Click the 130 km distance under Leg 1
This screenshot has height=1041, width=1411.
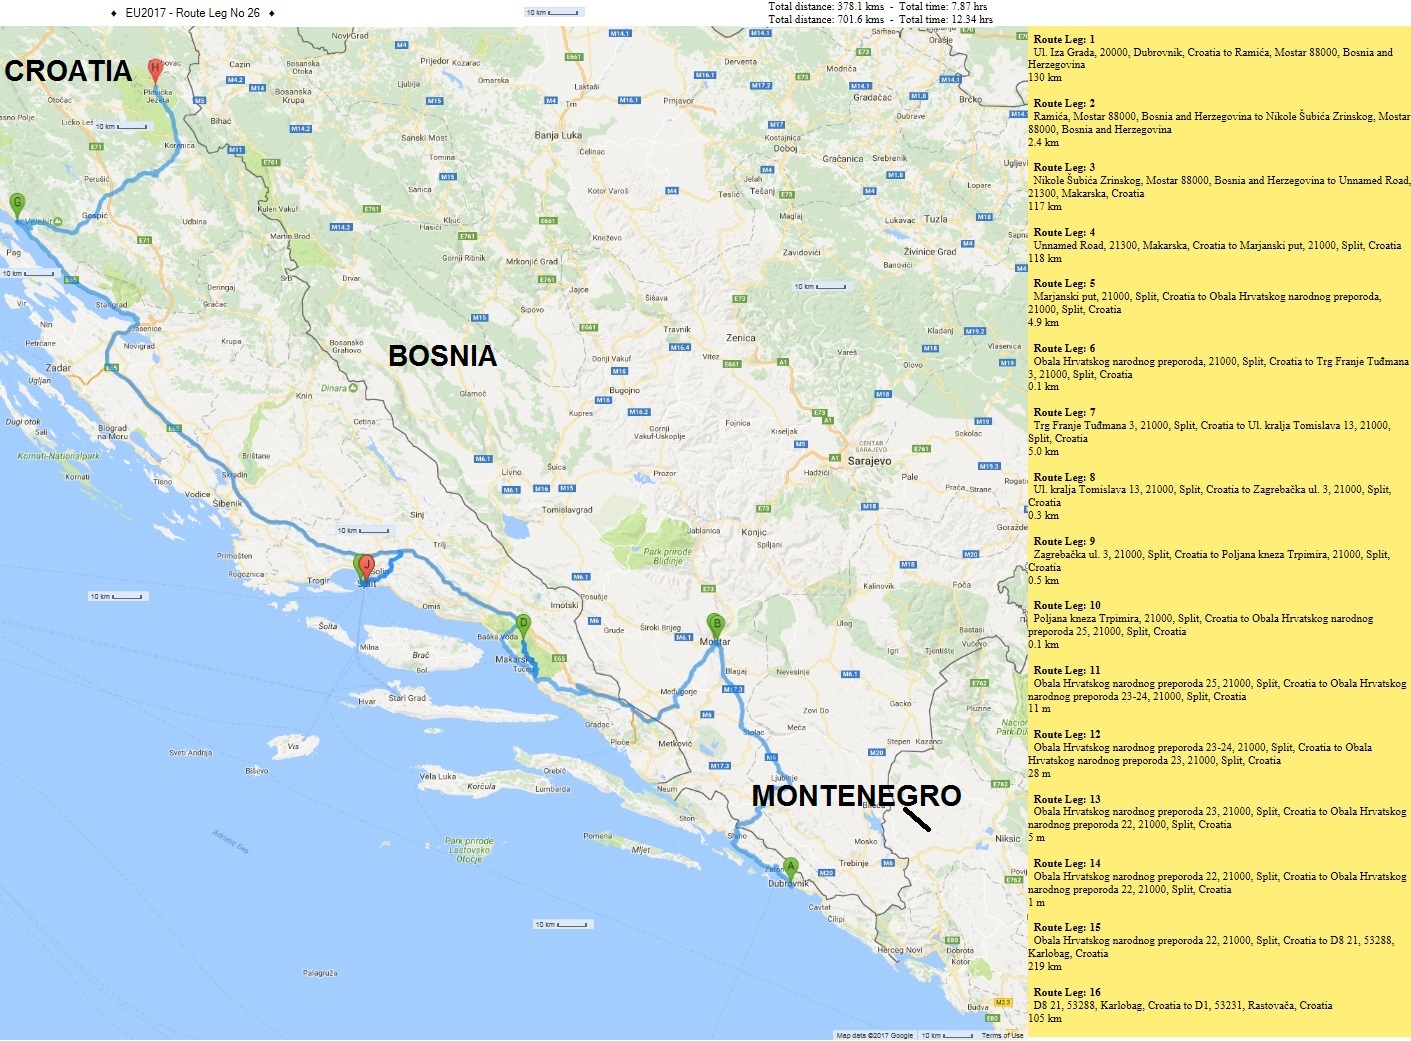click(1045, 77)
